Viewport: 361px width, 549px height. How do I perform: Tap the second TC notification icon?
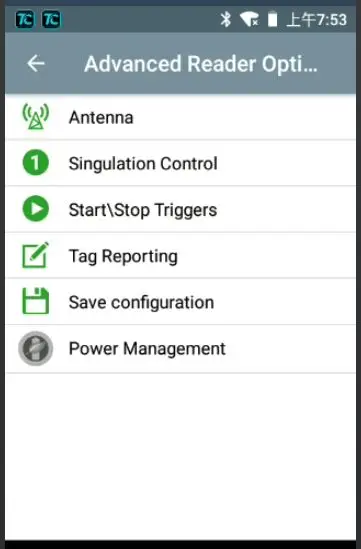[x=51, y=19]
